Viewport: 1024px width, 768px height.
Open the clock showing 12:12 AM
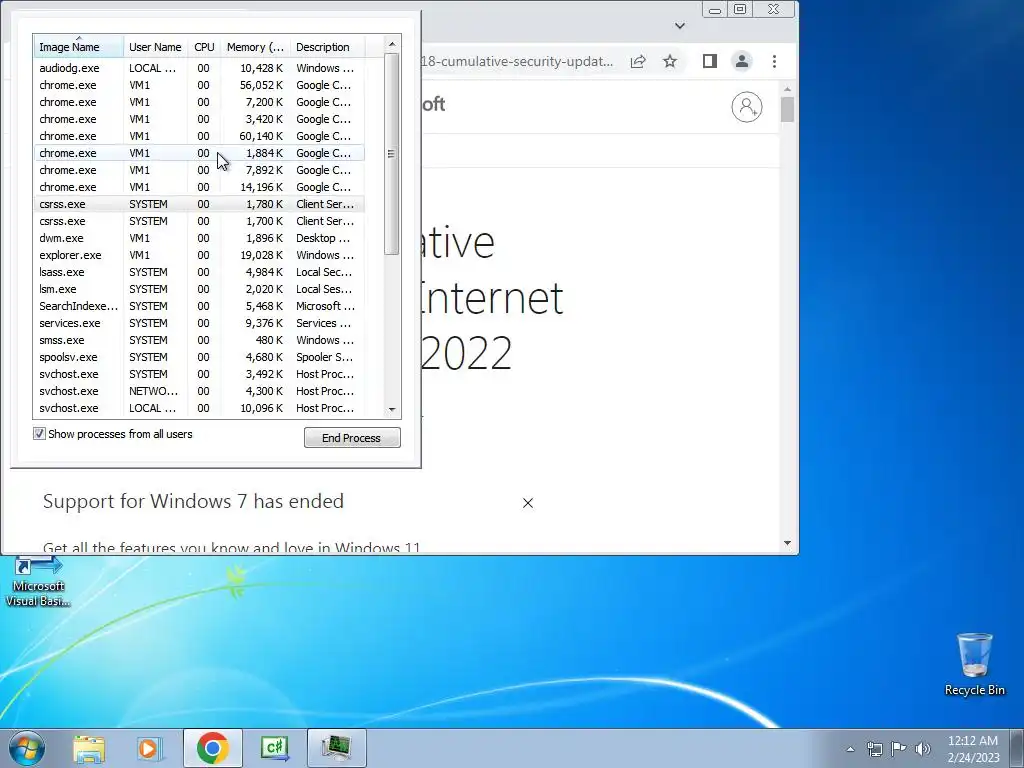point(972,741)
